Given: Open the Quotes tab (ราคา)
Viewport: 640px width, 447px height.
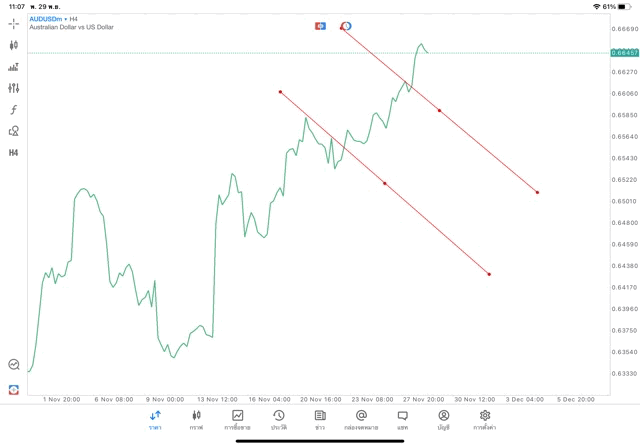Looking at the screenshot, I should pyautogui.click(x=155, y=420).
